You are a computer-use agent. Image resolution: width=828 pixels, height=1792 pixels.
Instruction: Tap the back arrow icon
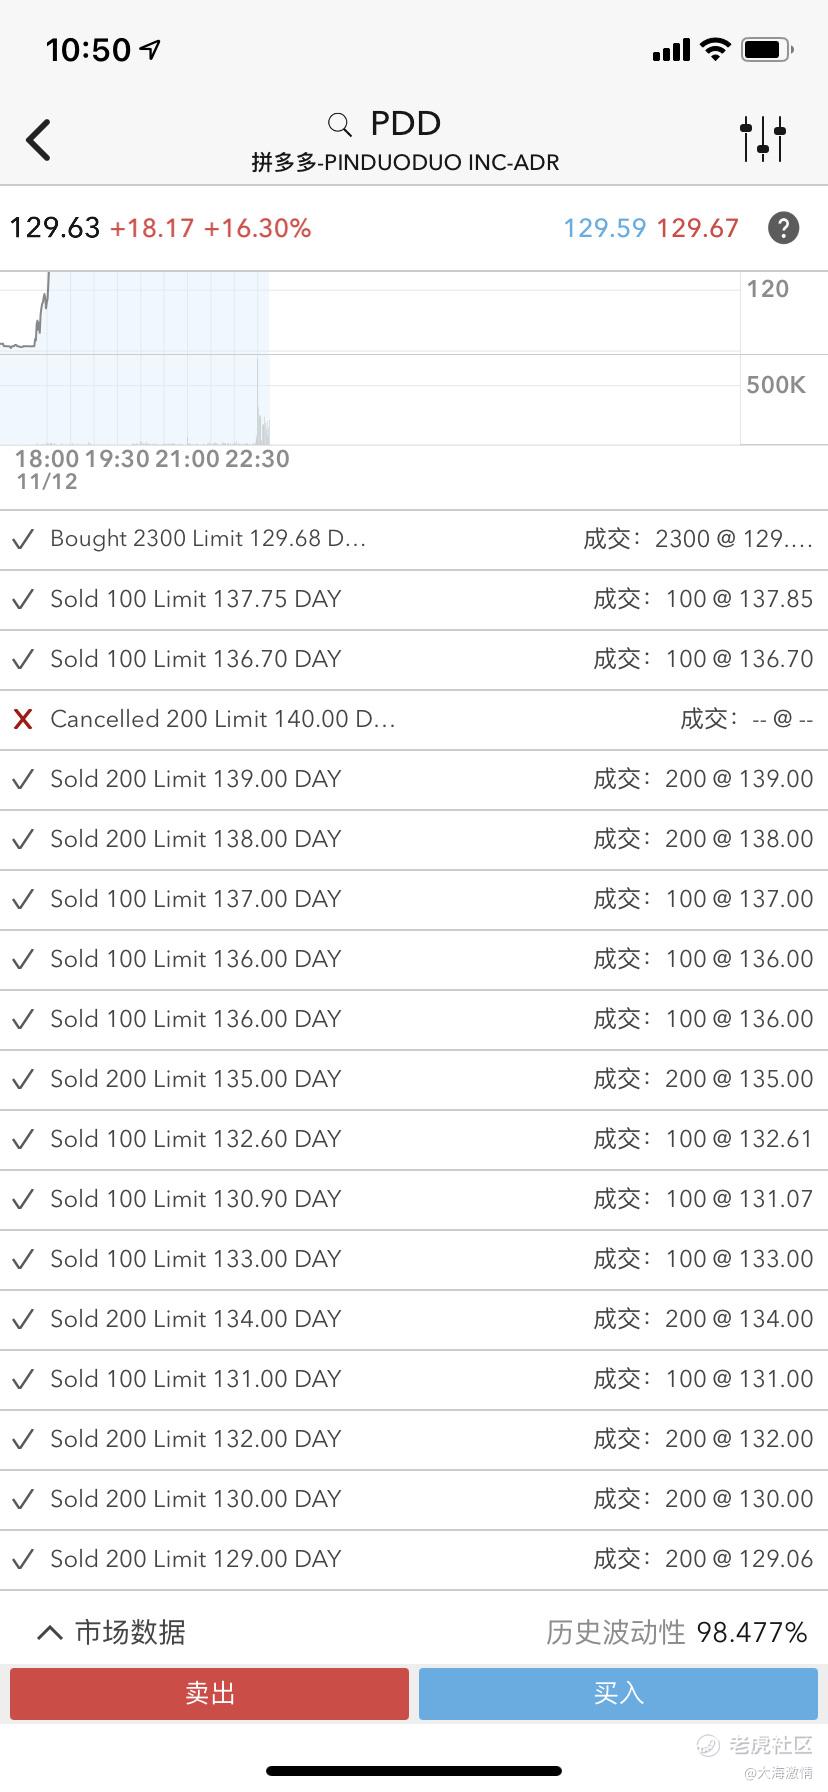[x=39, y=140]
